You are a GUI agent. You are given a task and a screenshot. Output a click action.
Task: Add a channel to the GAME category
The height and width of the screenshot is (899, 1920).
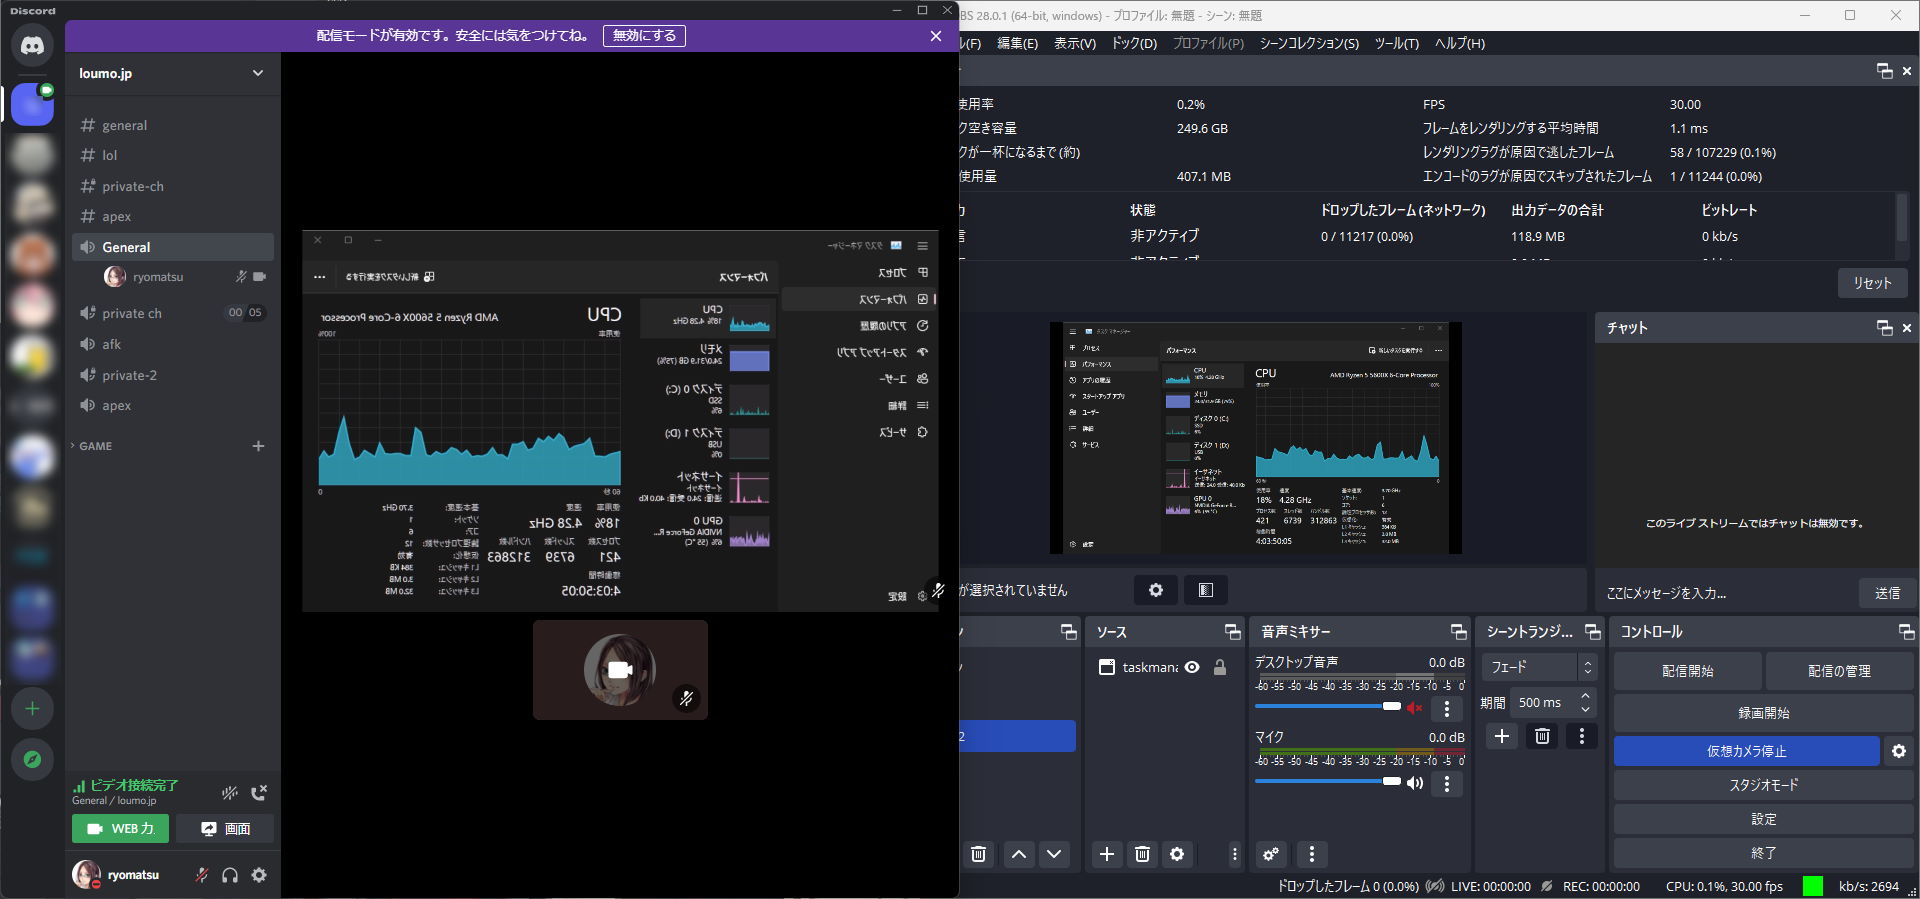(x=258, y=446)
